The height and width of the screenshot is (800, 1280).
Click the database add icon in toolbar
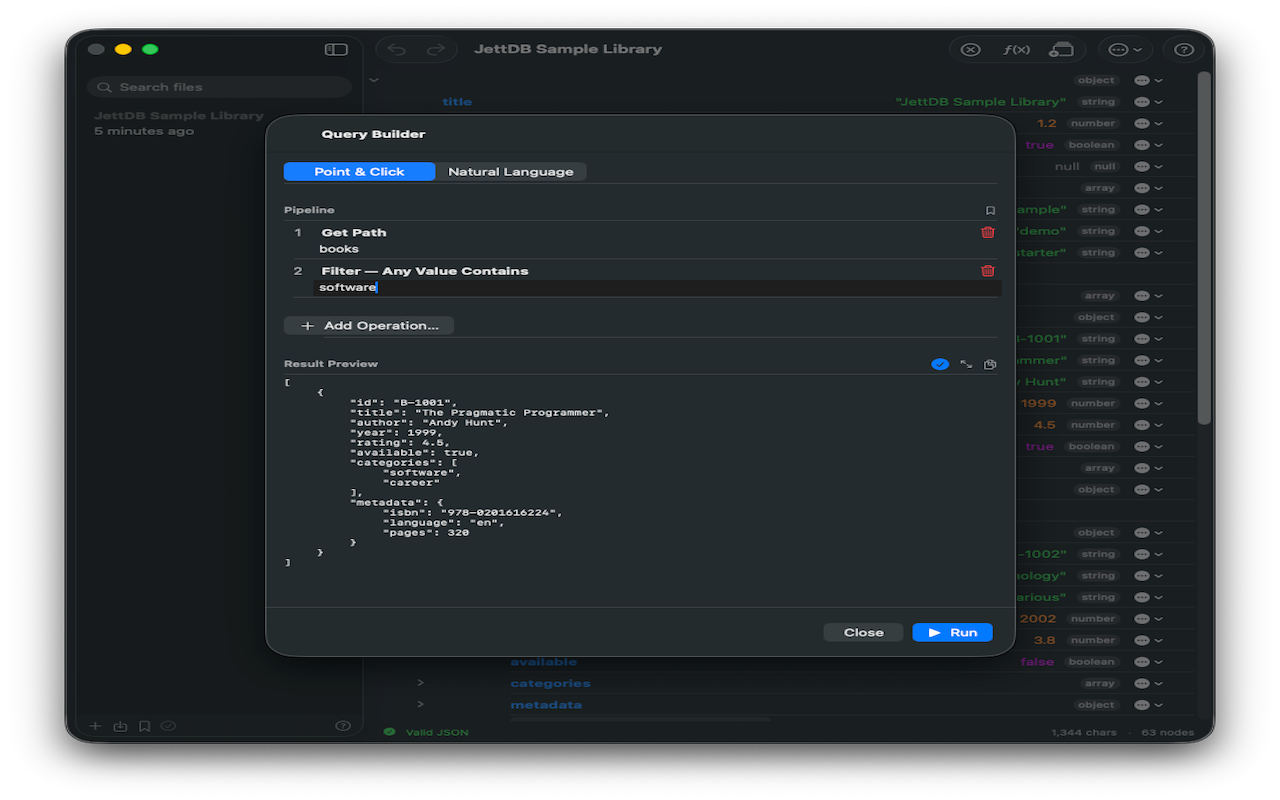(x=1061, y=49)
